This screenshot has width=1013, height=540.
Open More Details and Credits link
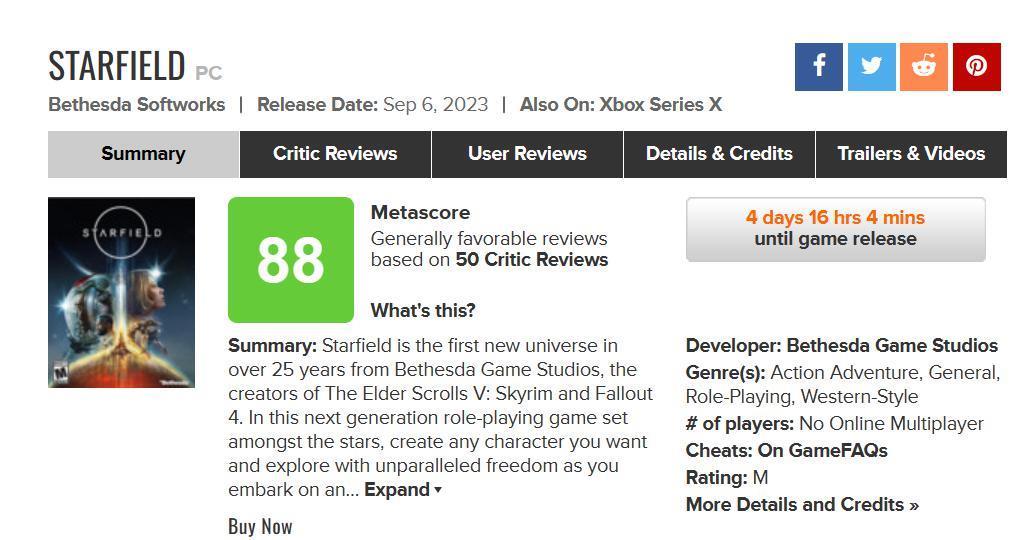pos(802,504)
